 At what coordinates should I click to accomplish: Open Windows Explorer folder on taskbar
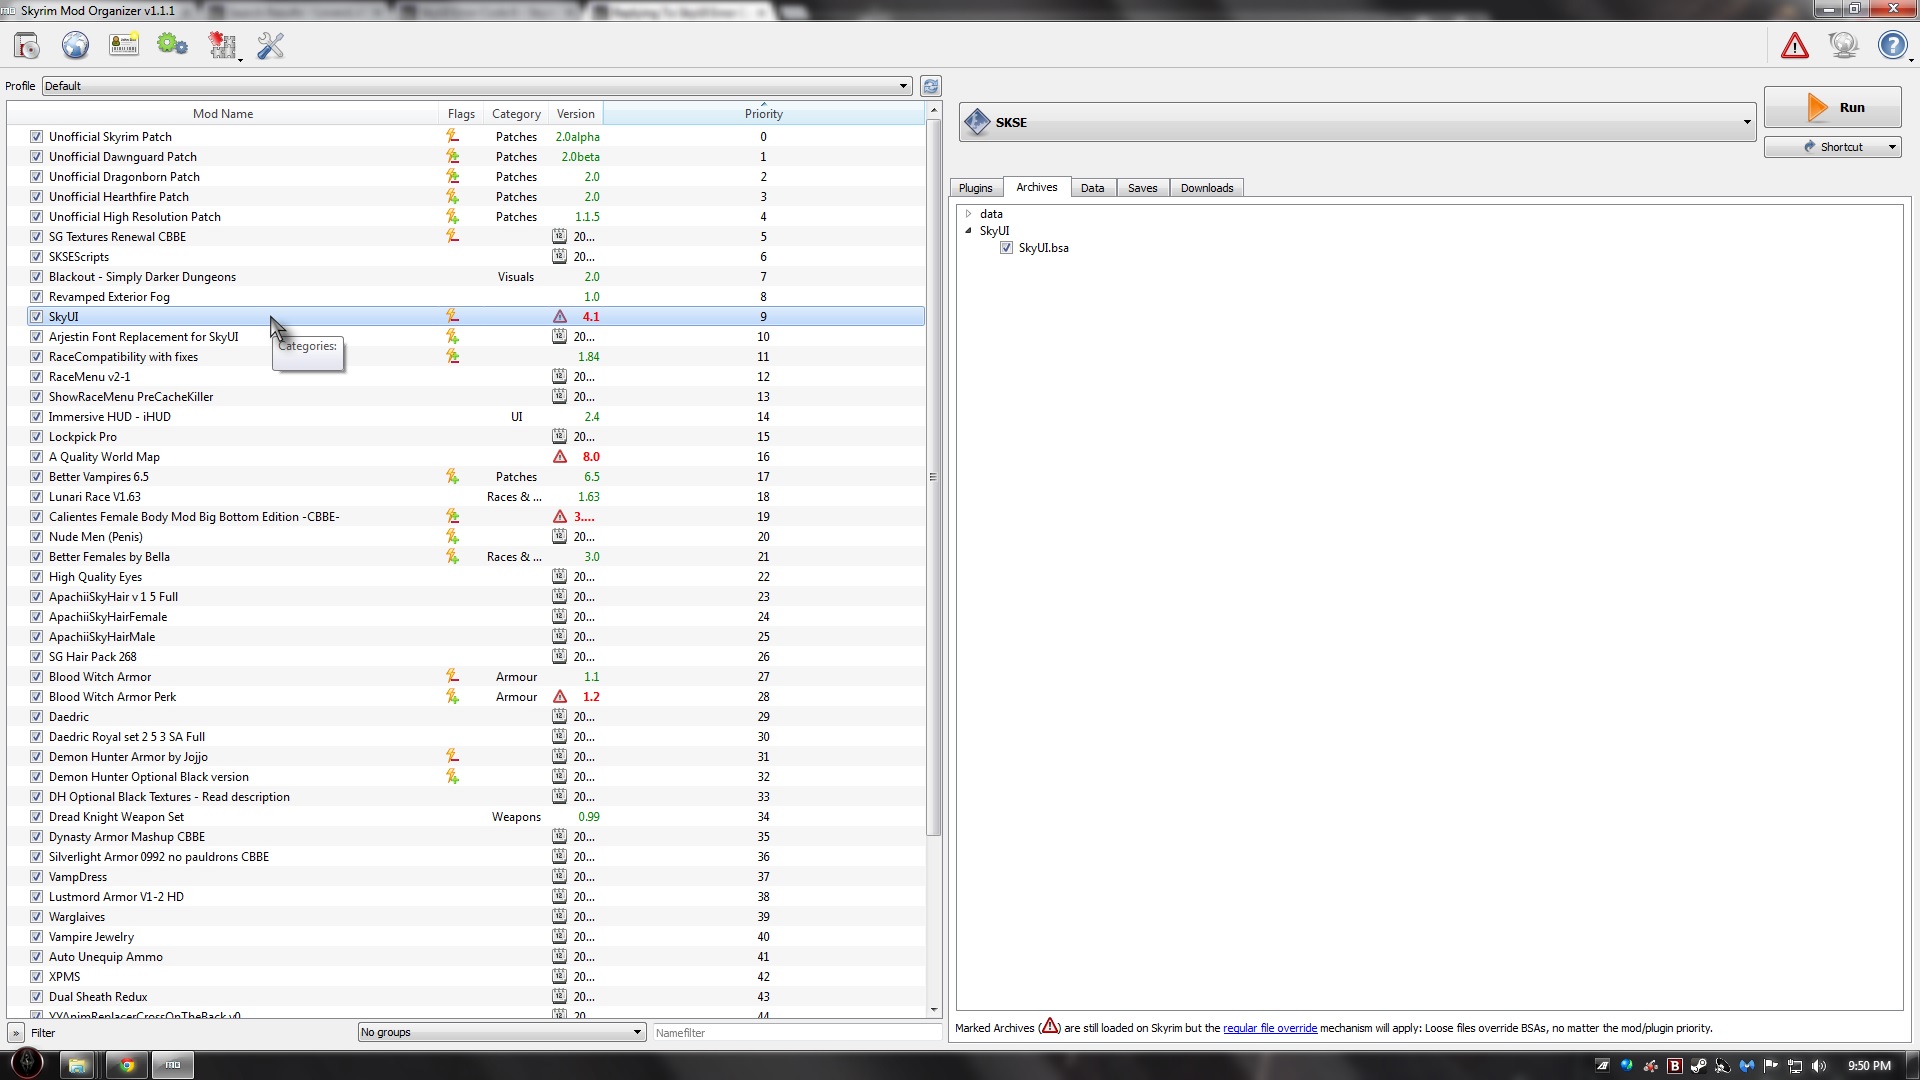pos(78,1065)
